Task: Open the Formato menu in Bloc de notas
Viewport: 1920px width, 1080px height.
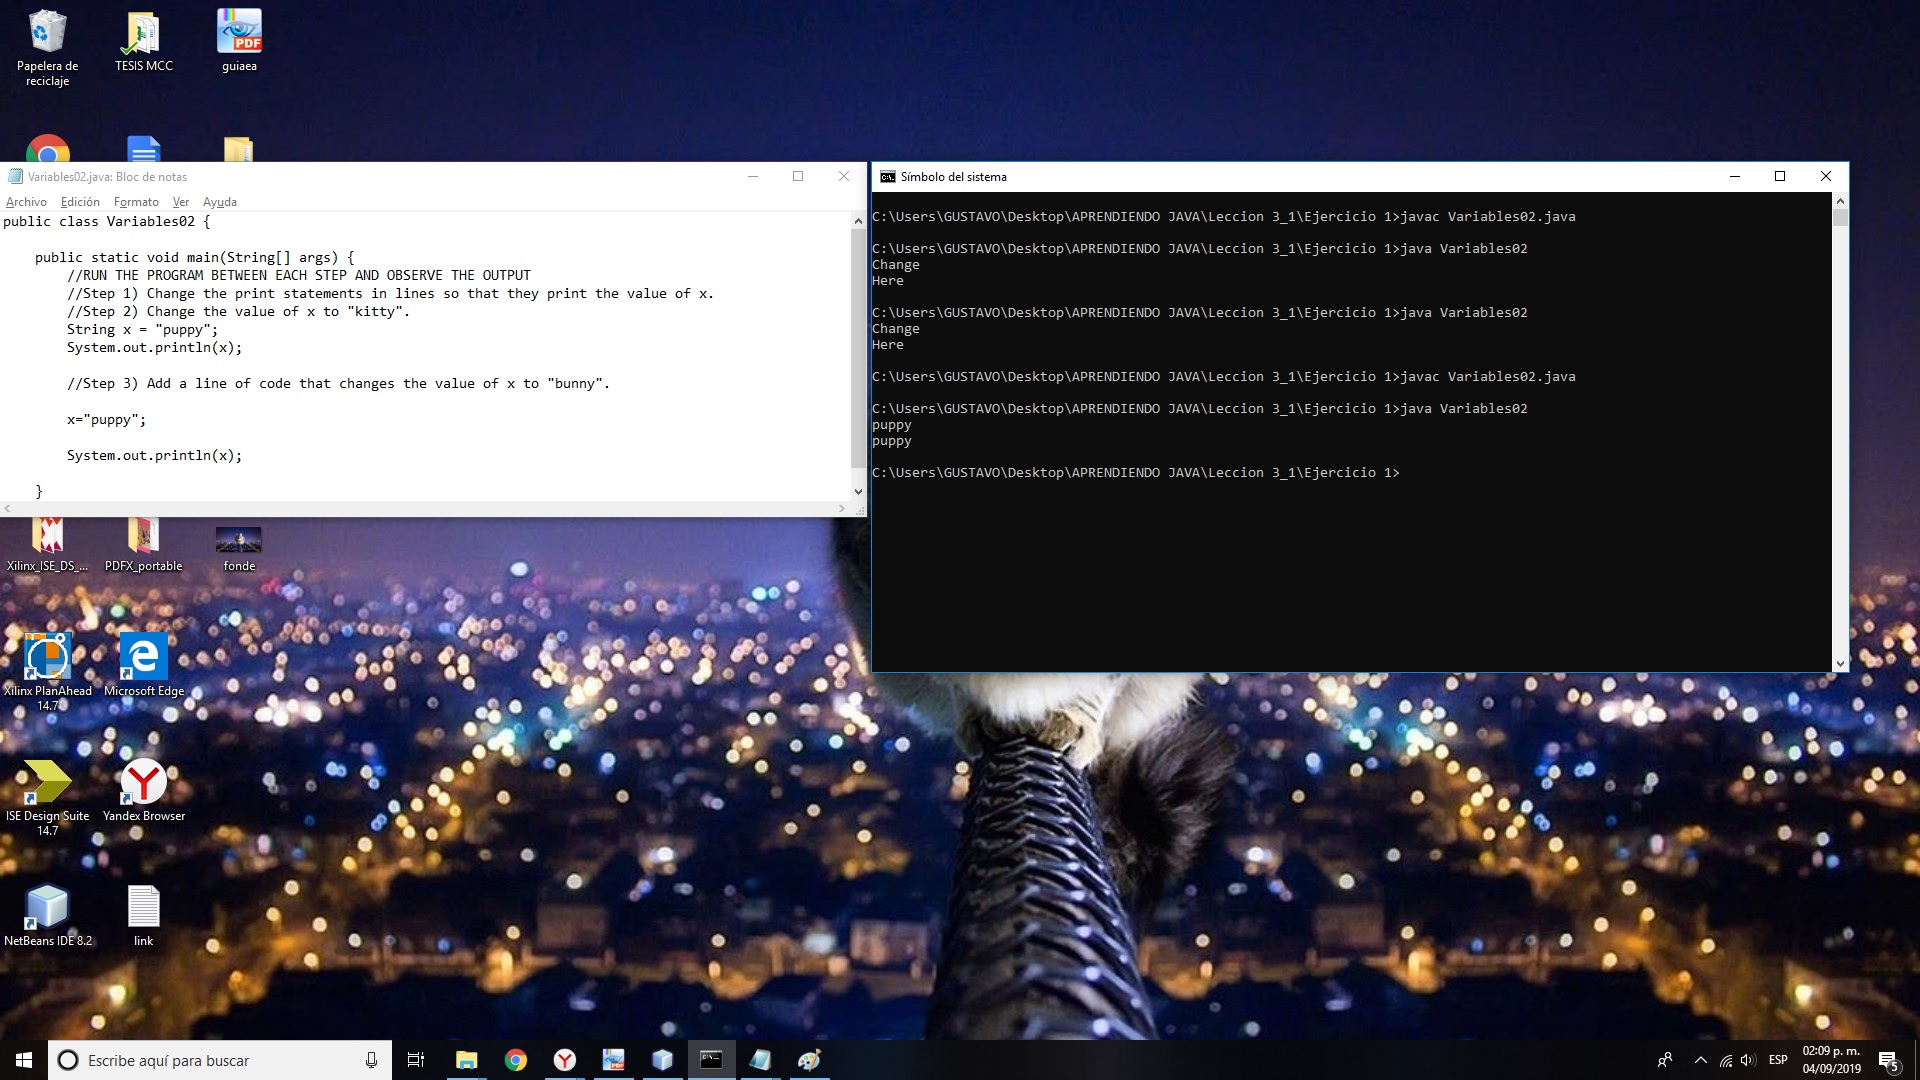Action: 136,202
